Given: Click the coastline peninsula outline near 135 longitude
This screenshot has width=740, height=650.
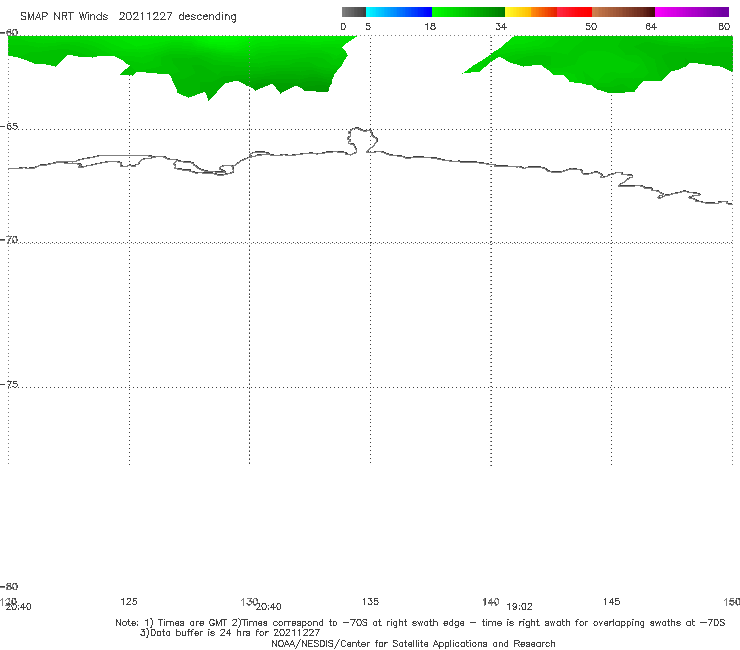Looking at the screenshot, I should coord(362,140).
